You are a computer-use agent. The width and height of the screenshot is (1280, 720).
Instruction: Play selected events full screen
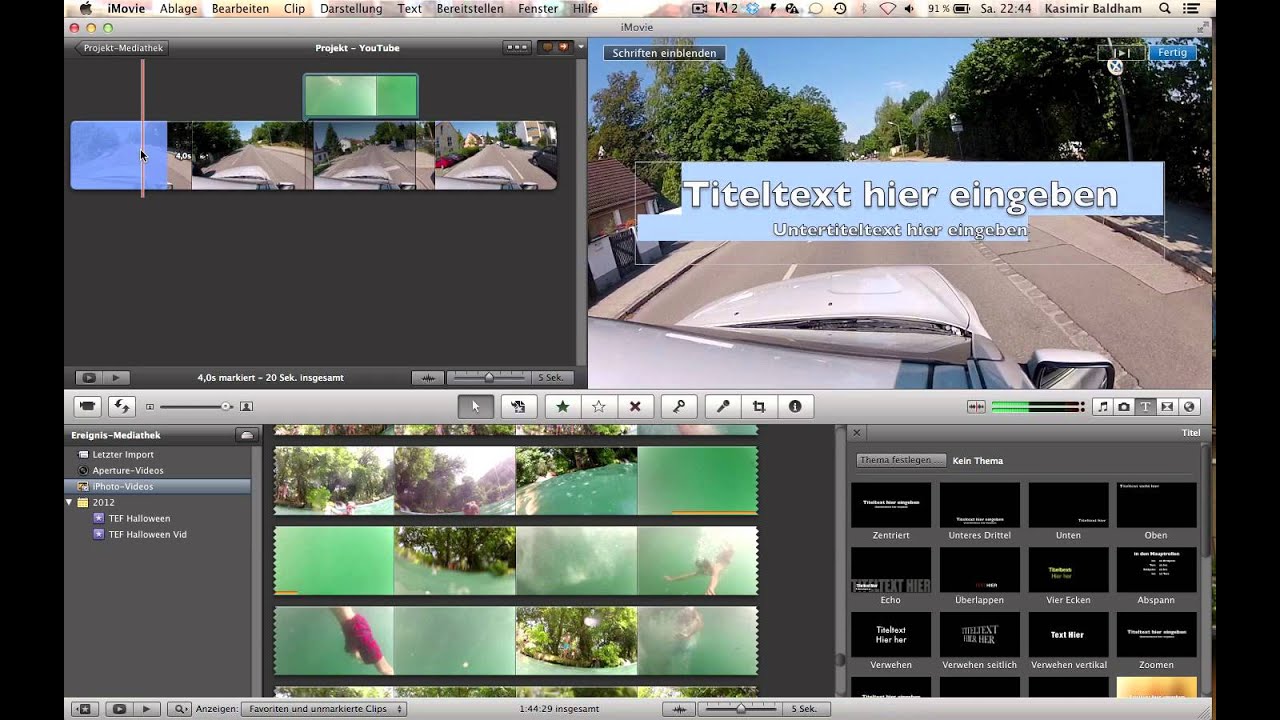[x=119, y=709]
